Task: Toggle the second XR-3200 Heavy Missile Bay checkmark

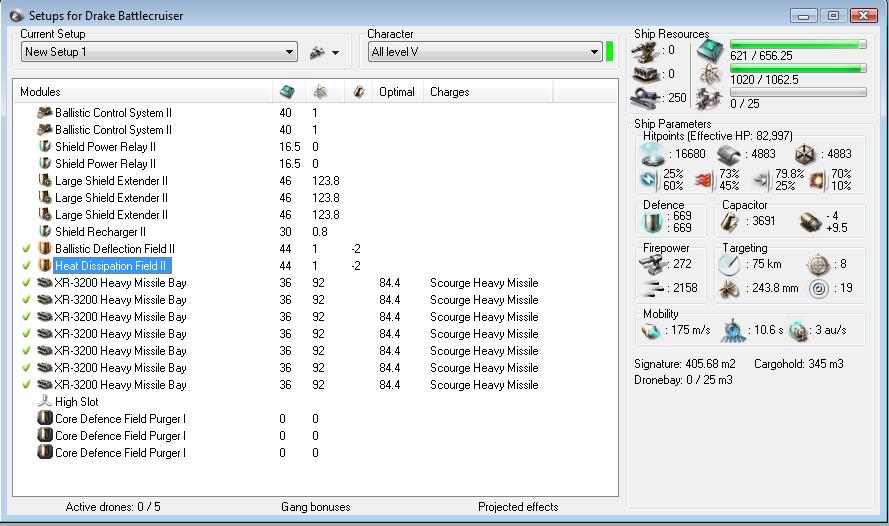Action: click(26, 300)
